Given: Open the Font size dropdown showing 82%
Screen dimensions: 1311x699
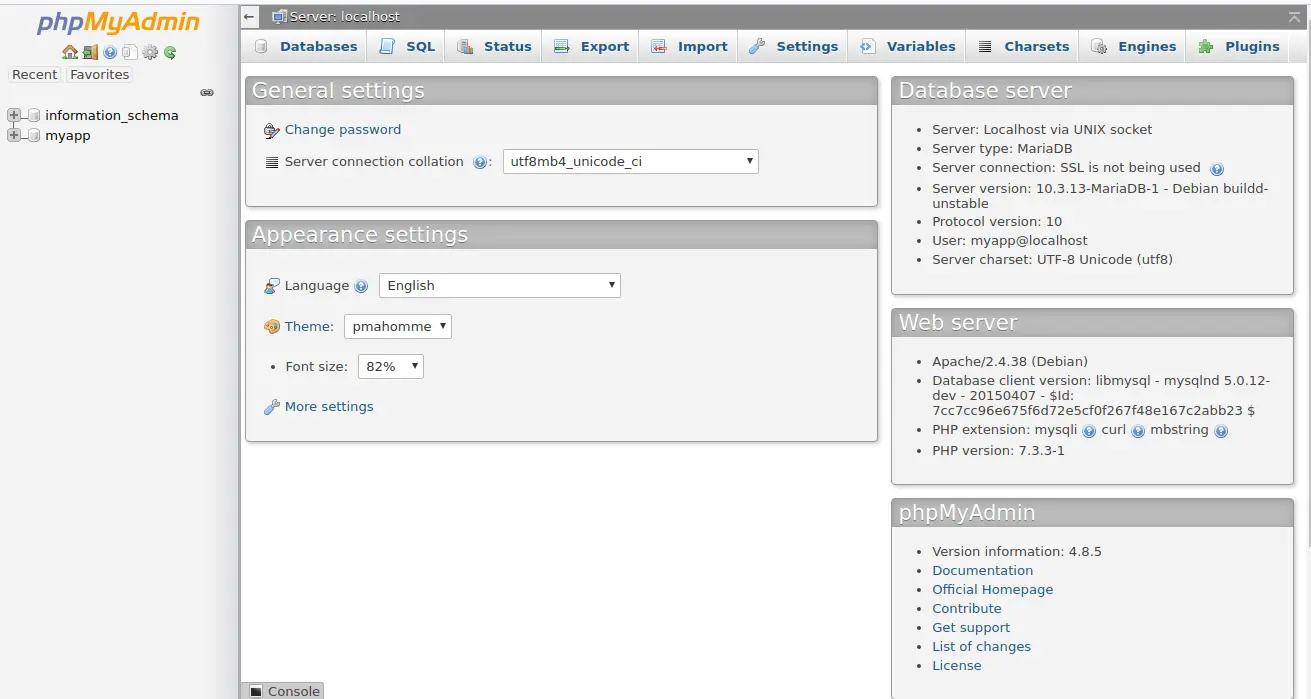Looking at the screenshot, I should point(391,366).
